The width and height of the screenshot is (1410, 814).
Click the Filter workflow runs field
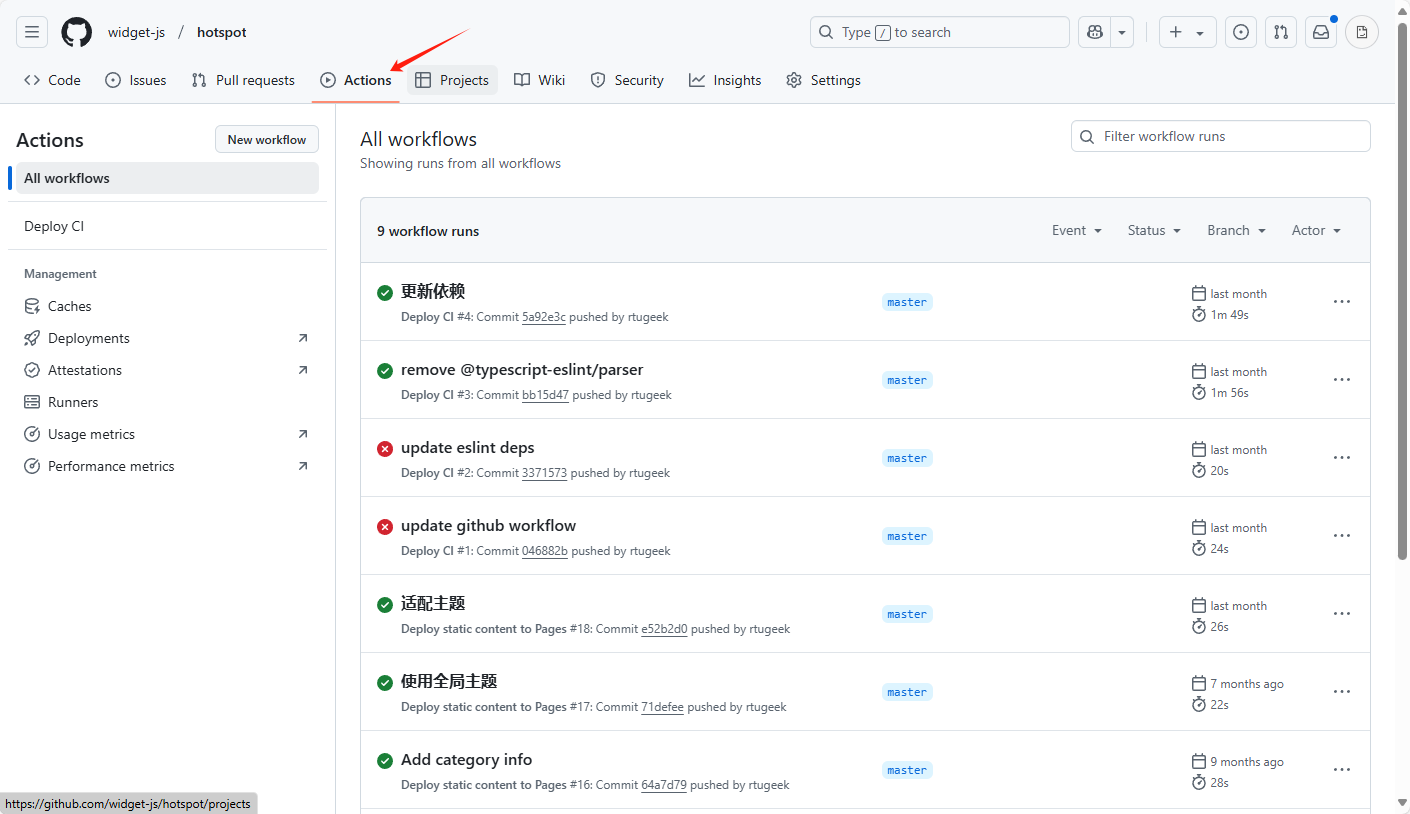point(1221,136)
